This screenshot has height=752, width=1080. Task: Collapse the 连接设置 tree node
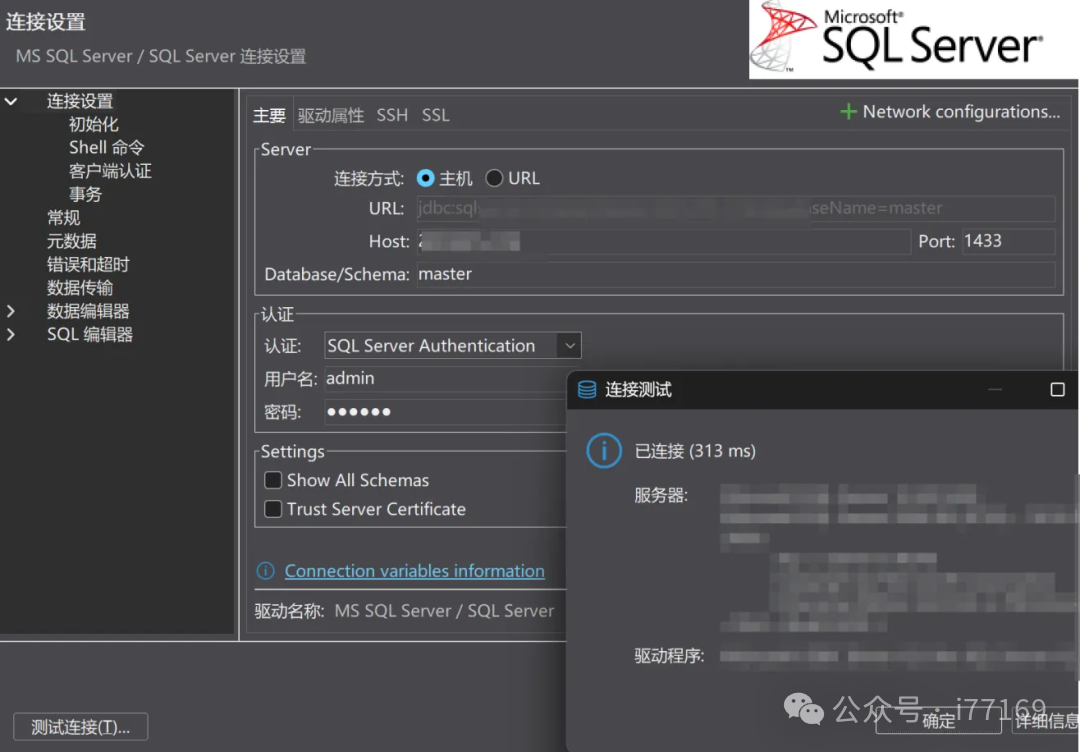tap(10, 101)
